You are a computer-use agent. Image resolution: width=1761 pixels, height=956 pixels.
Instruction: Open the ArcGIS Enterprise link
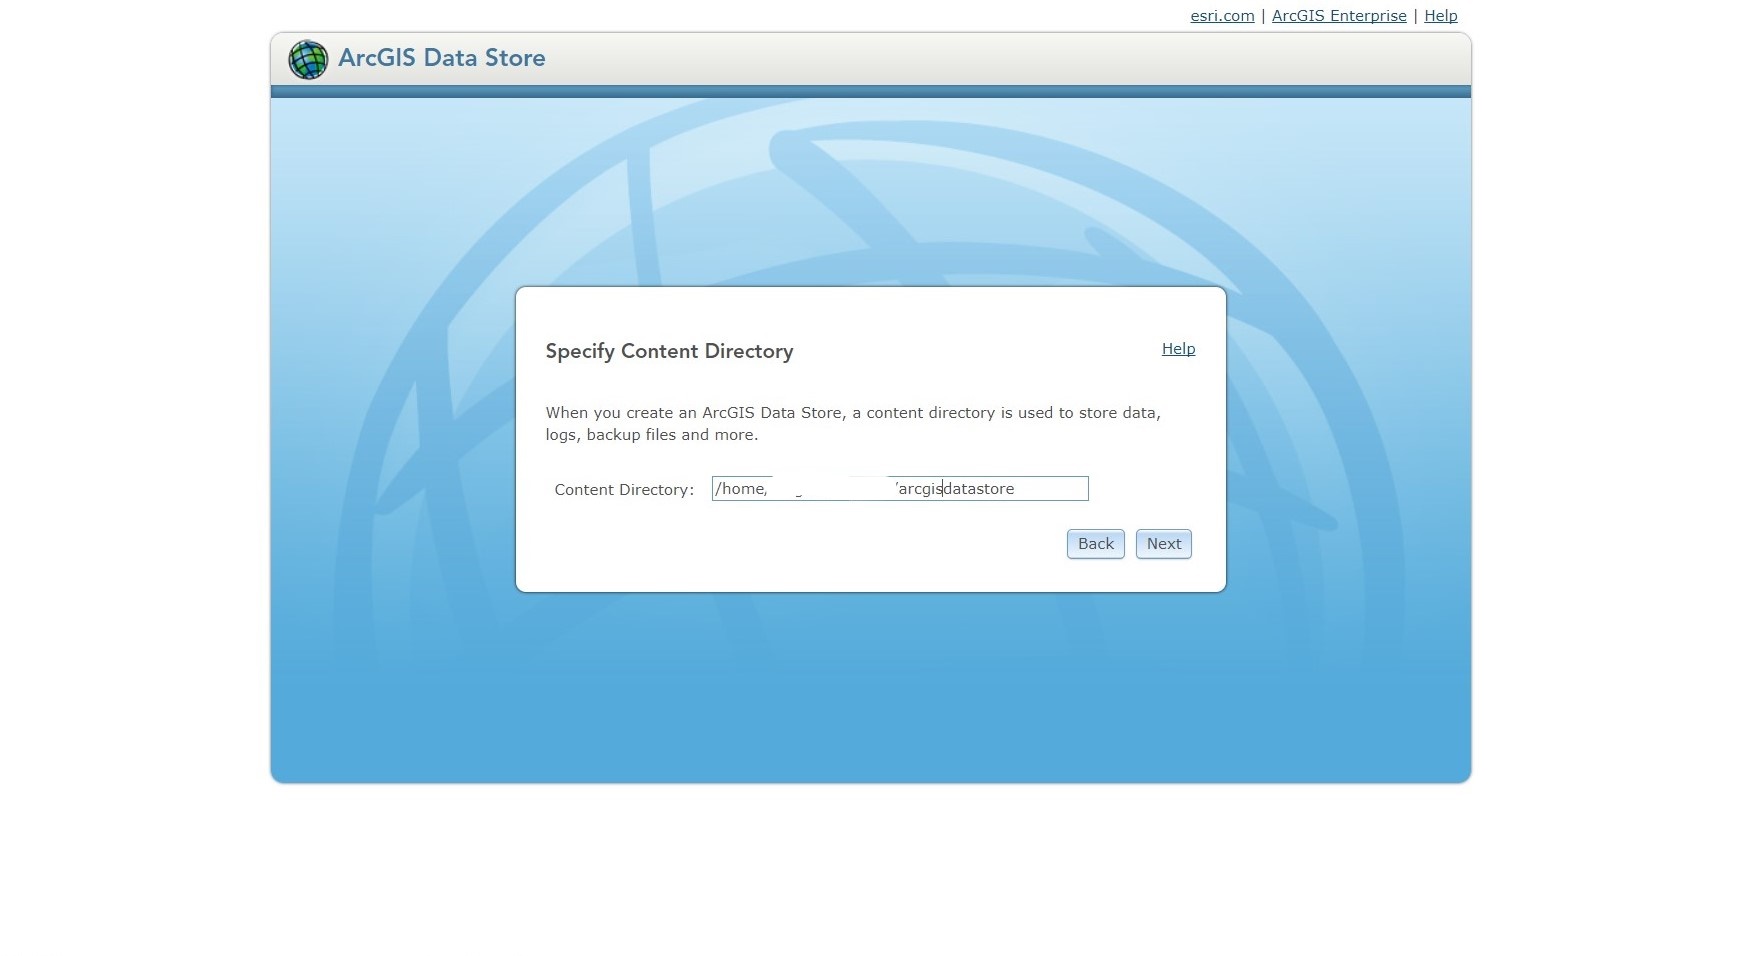[1339, 16]
